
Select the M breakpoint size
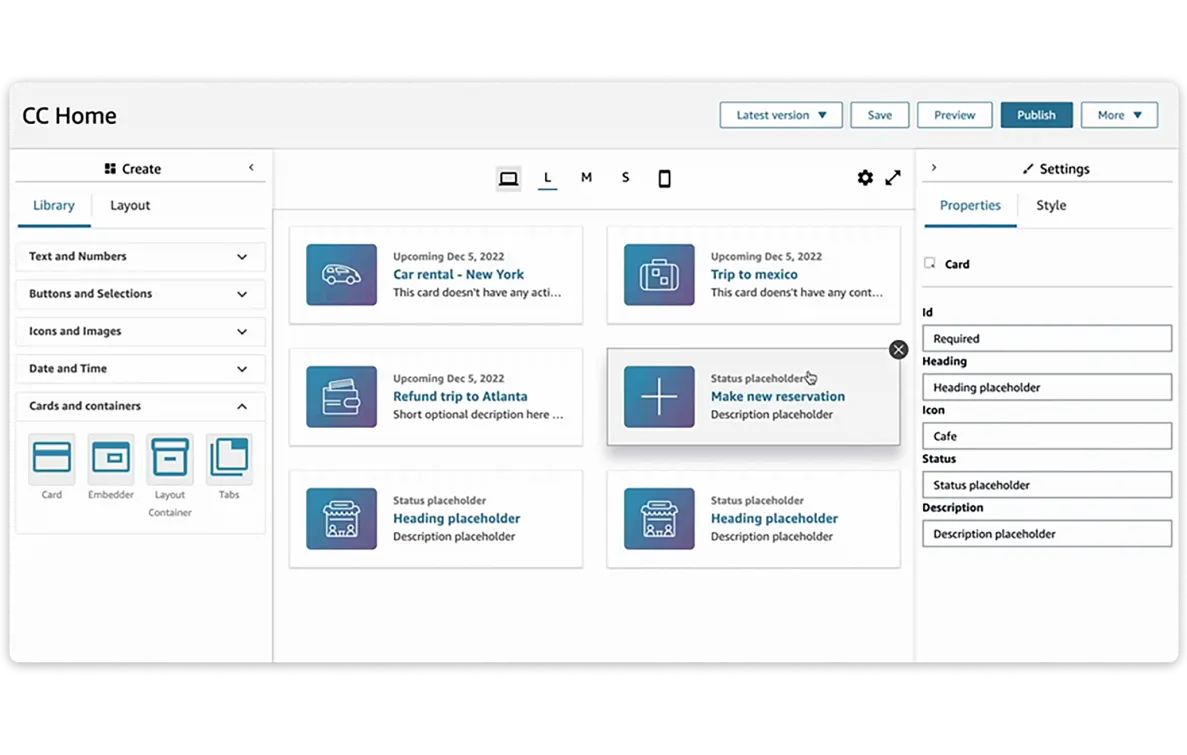[x=586, y=178]
